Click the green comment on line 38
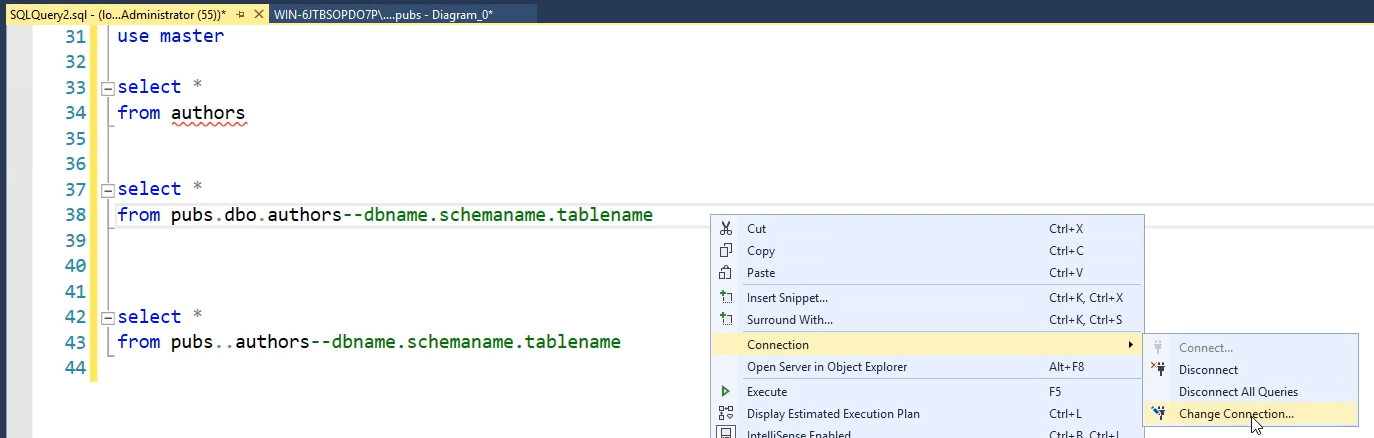1374x438 pixels. [497, 215]
